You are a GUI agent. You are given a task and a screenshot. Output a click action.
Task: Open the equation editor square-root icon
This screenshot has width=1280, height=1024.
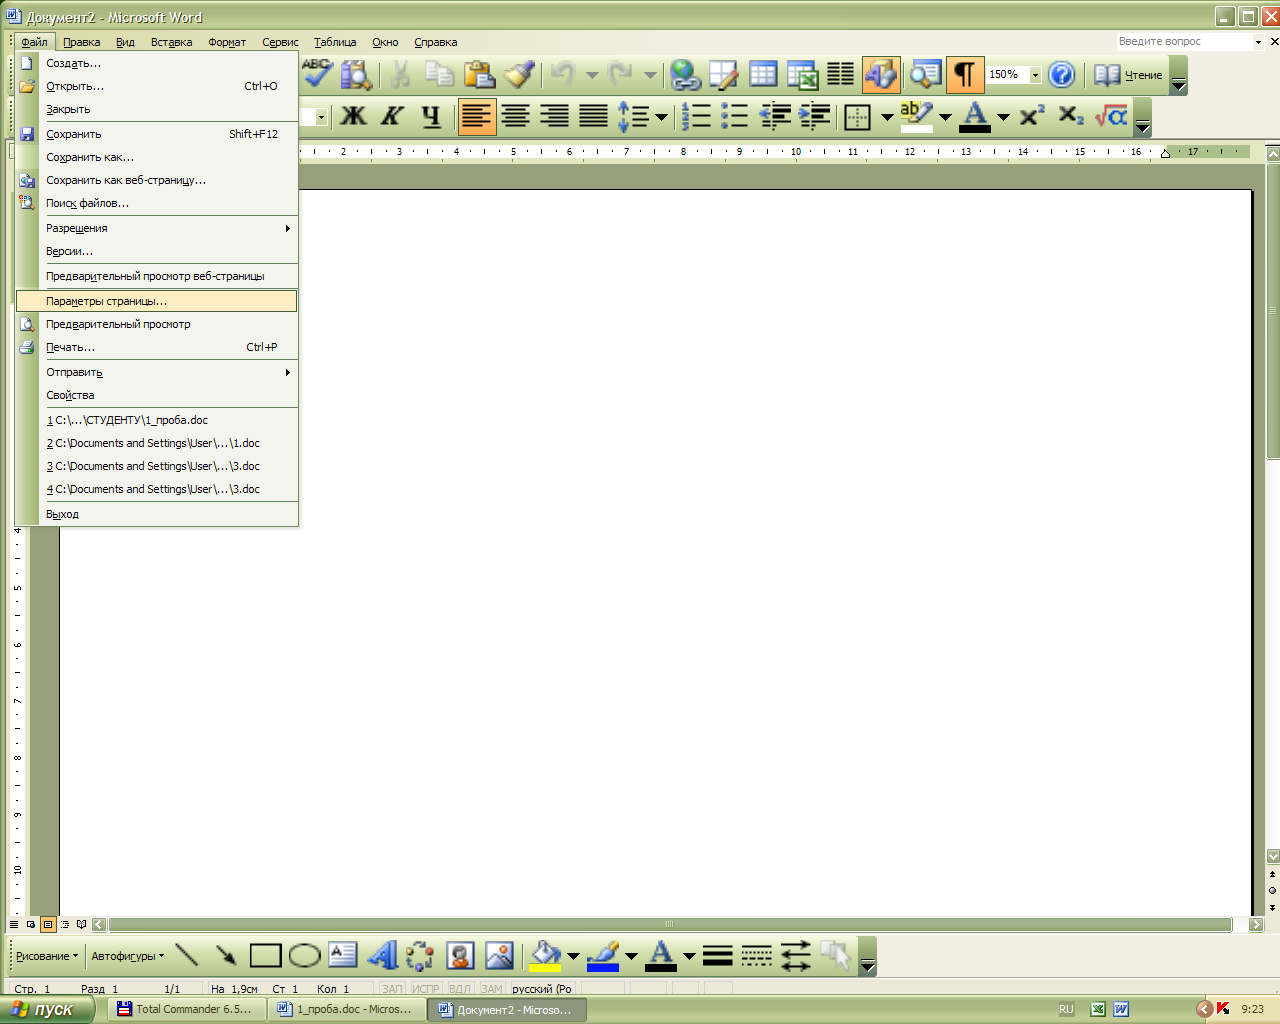point(1111,116)
